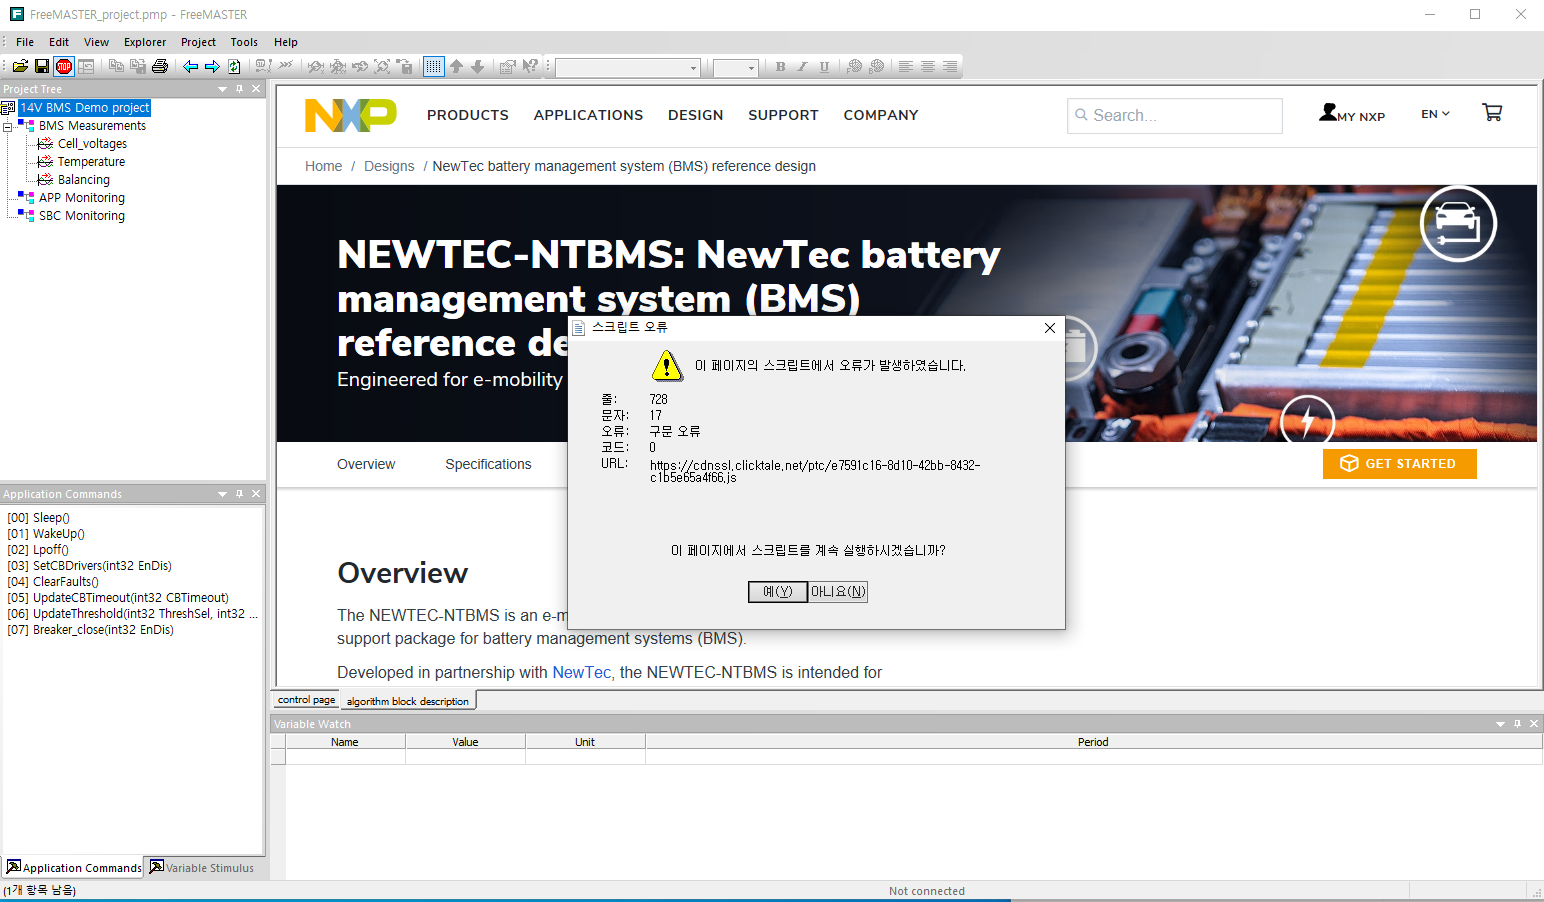Open the Project Tree panel menu arrow
1544x902 pixels.
point(221,89)
